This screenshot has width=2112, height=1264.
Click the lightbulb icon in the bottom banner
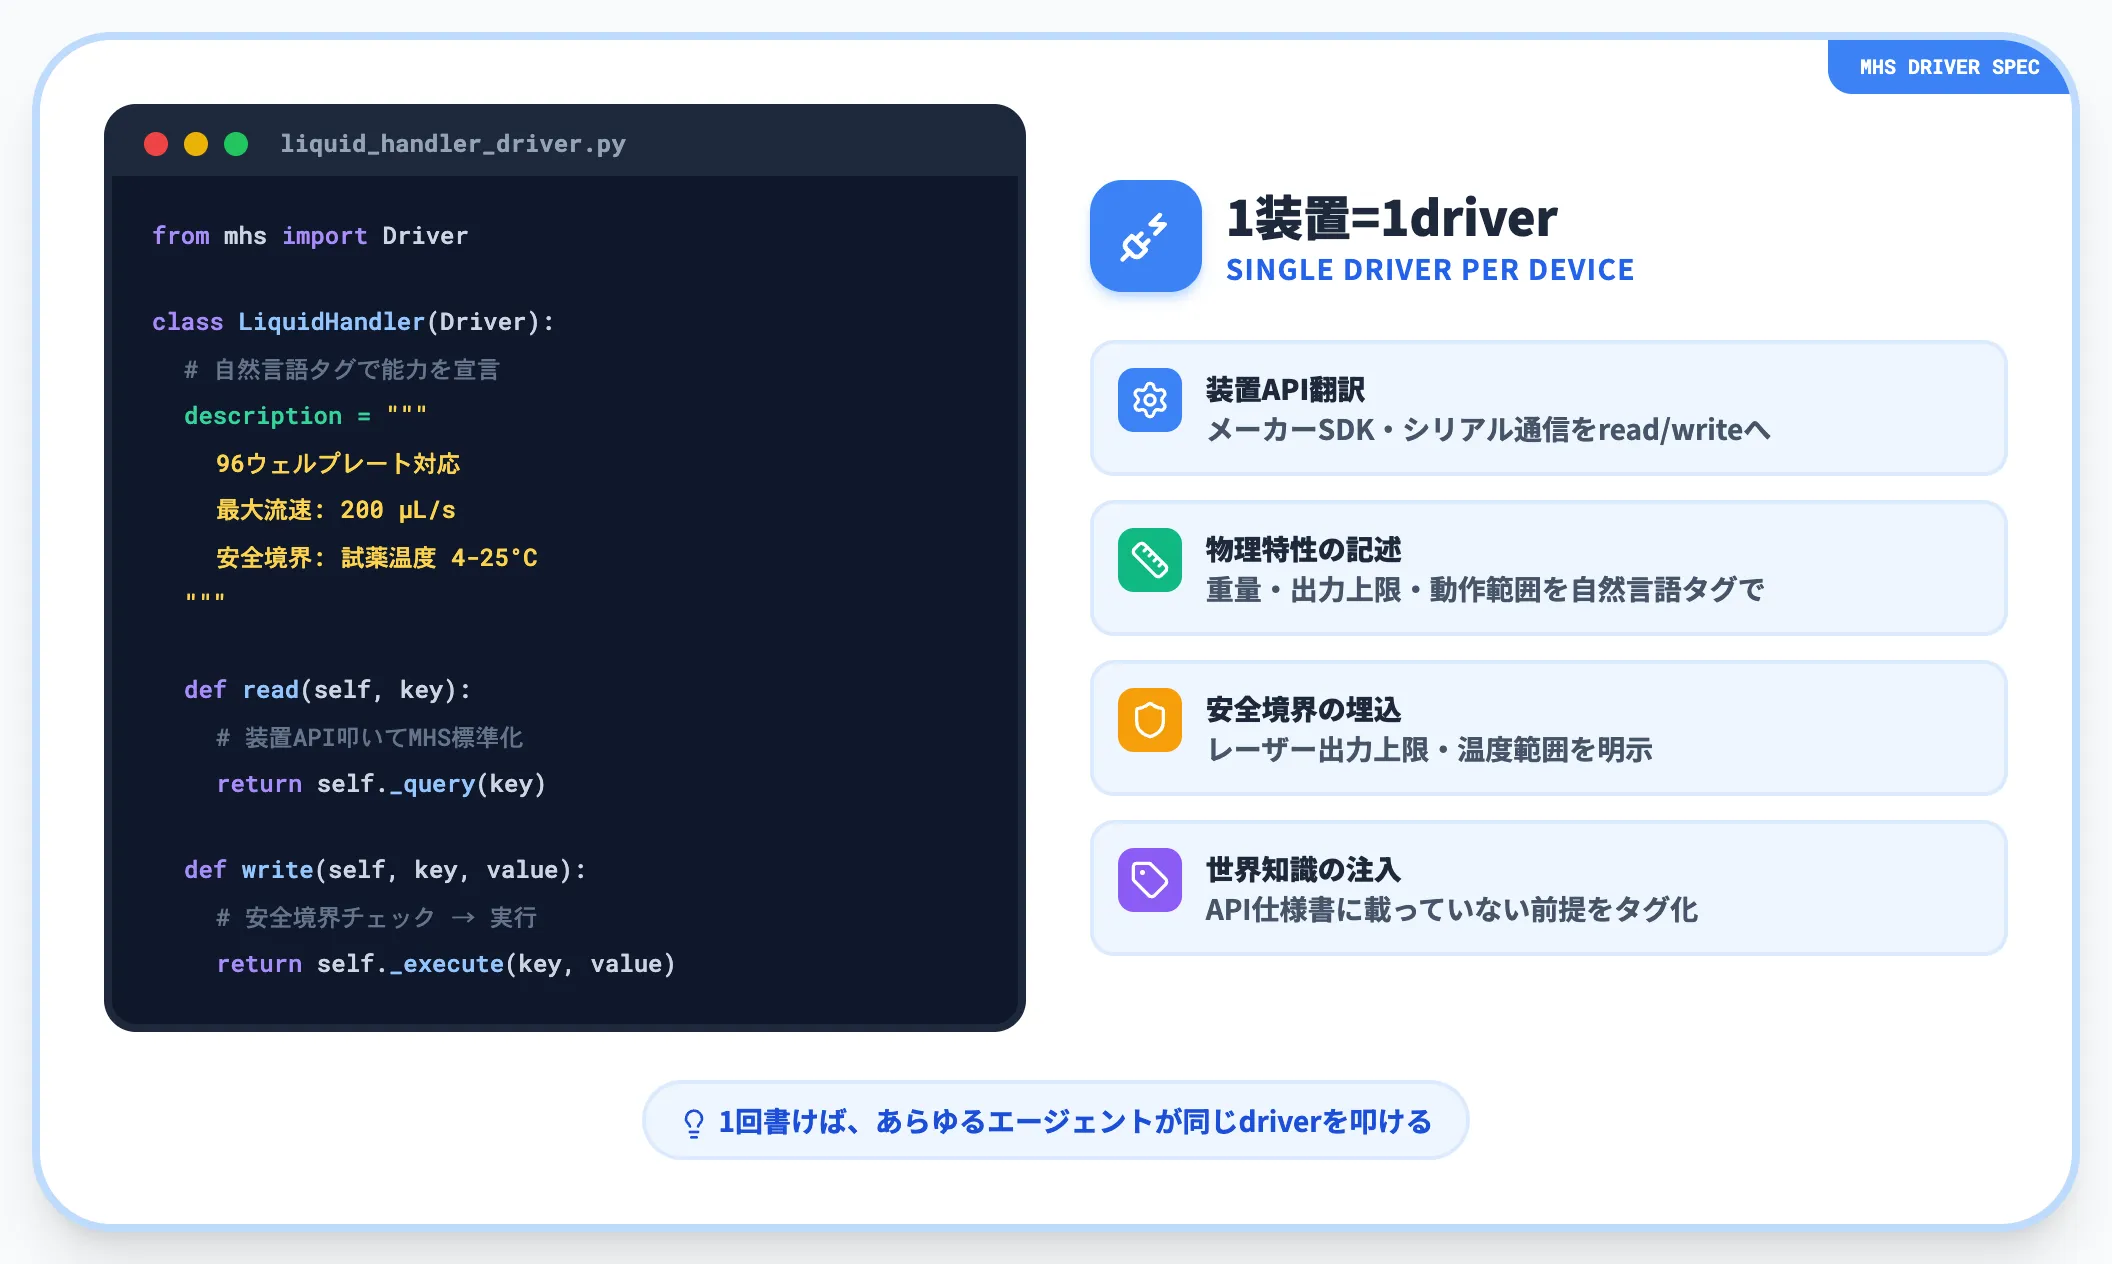tap(693, 1123)
